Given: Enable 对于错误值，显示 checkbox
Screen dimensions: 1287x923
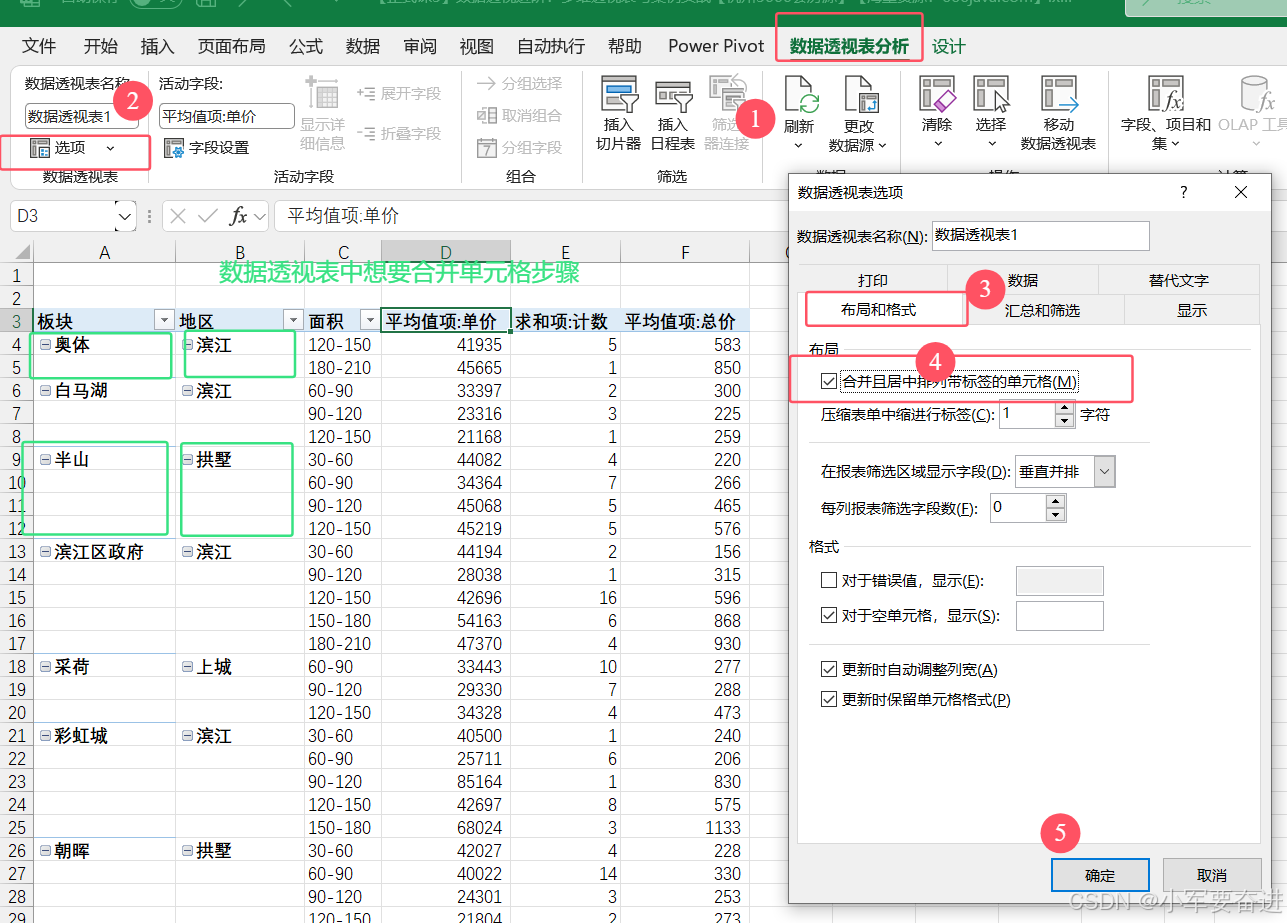Looking at the screenshot, I should click(828, 580).
